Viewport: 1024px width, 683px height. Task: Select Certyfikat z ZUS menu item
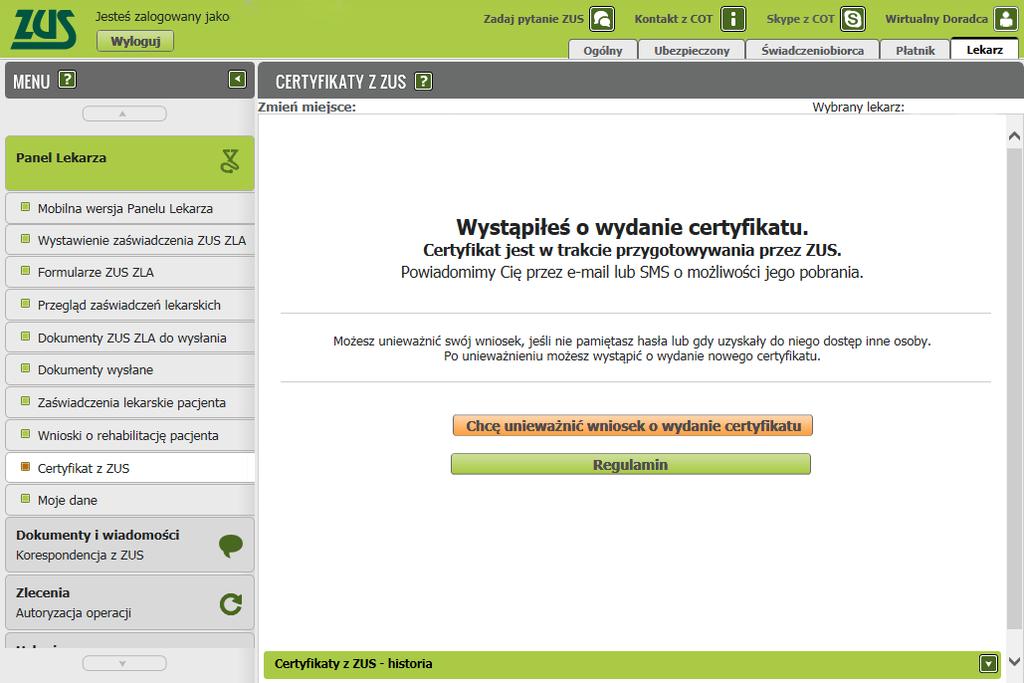point(130,468)
